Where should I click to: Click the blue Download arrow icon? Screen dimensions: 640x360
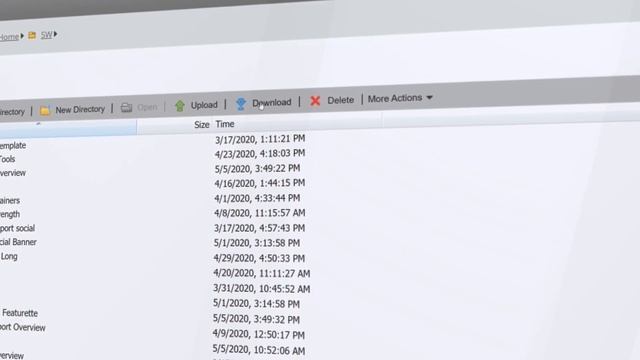pos(241,104)
